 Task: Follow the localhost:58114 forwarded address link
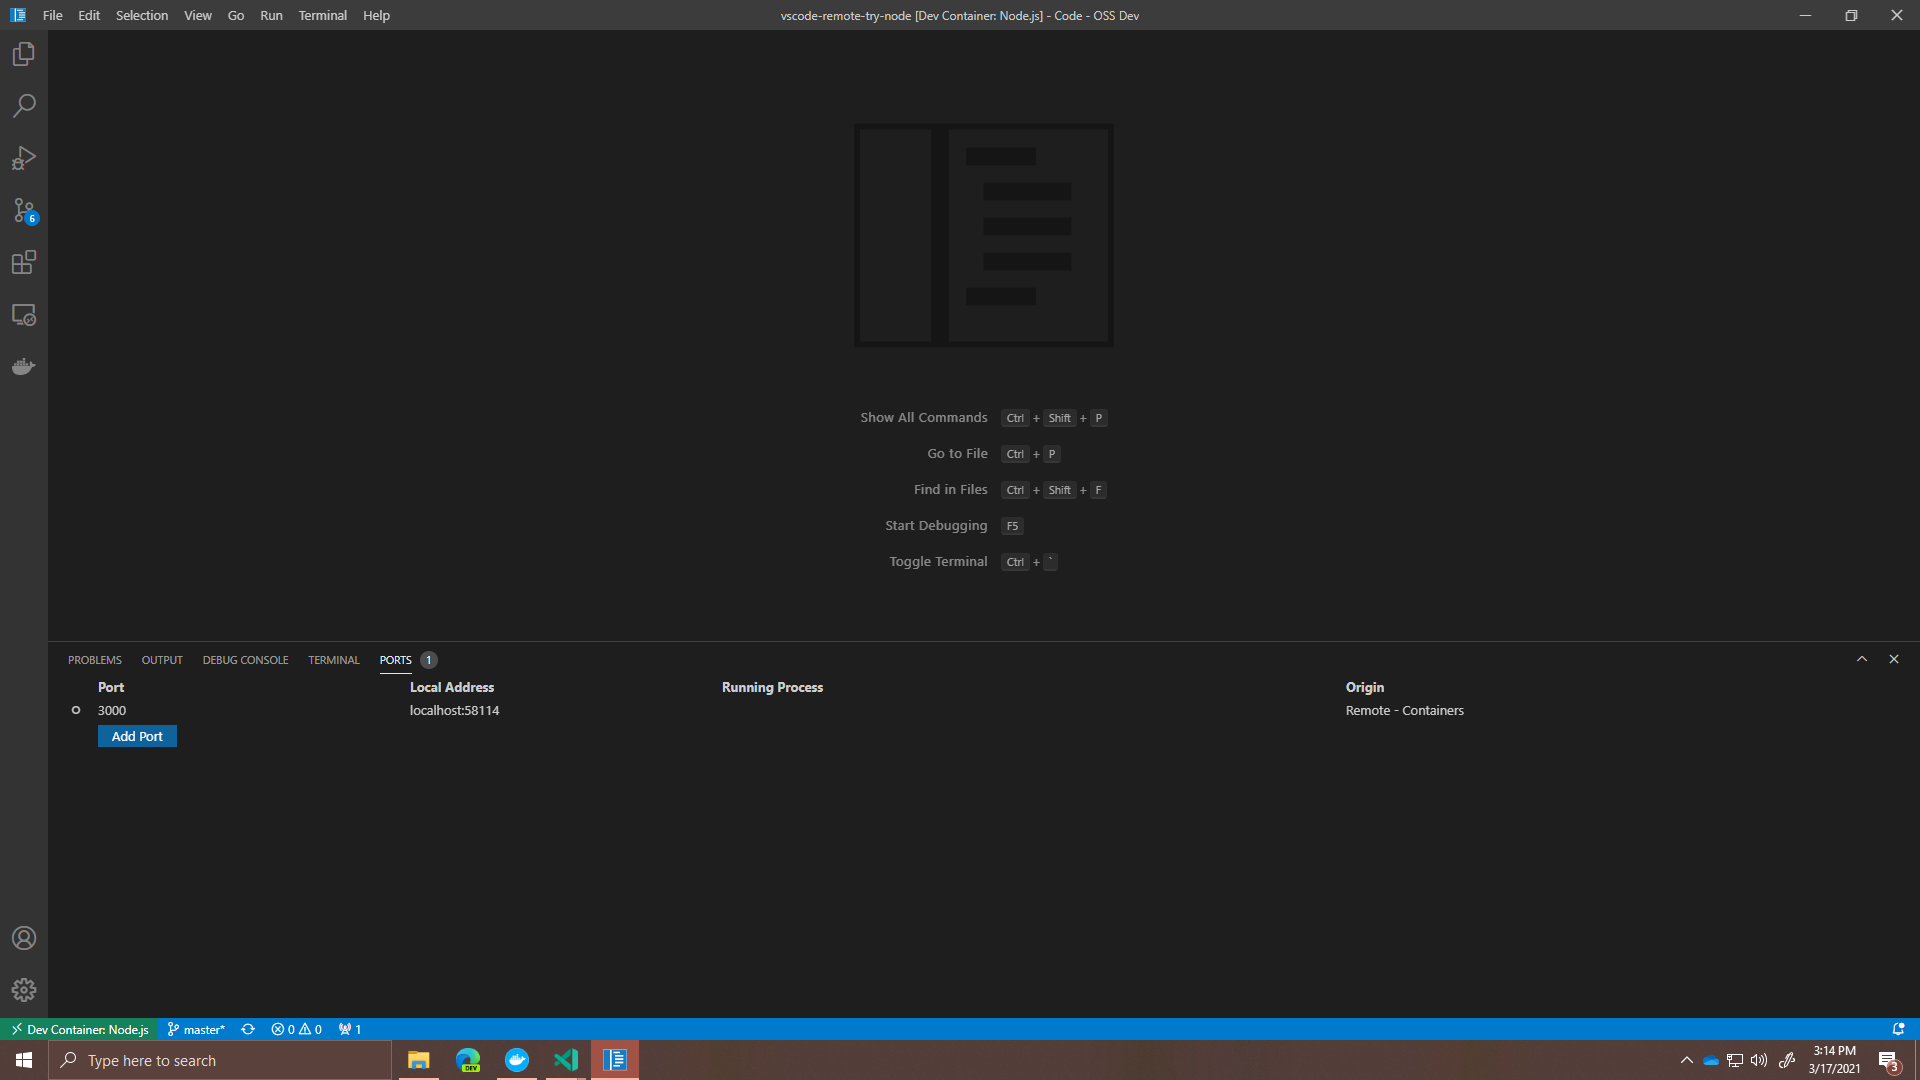pos(453,710)
